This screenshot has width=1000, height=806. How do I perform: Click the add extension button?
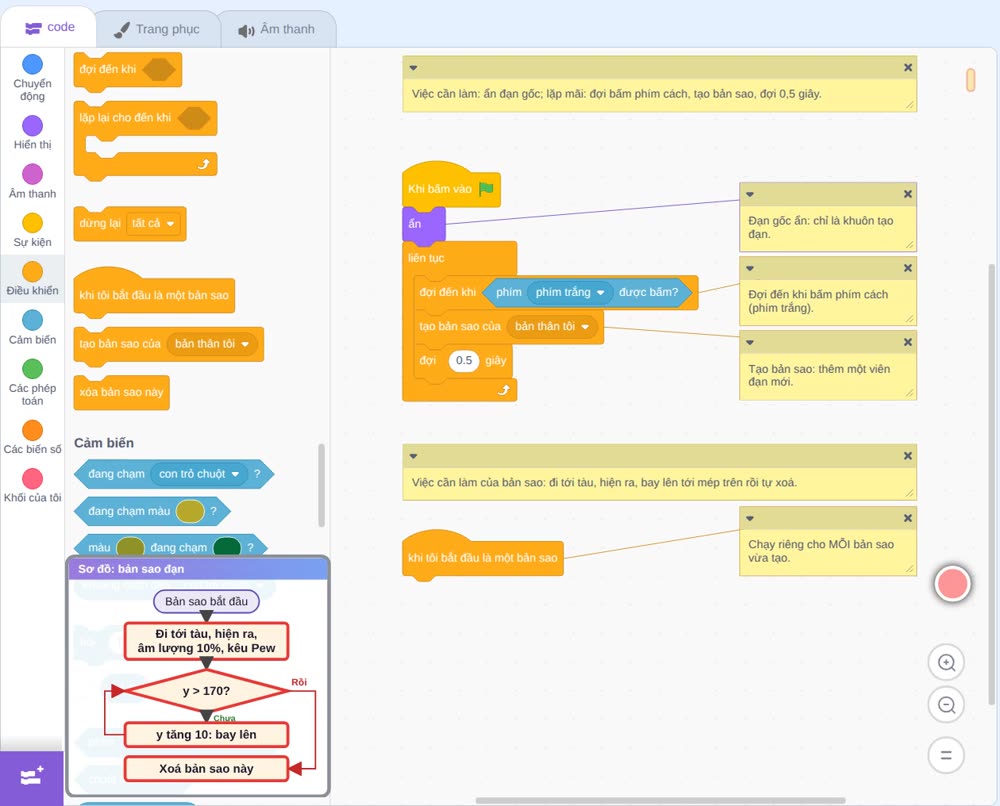coord(32,777)
